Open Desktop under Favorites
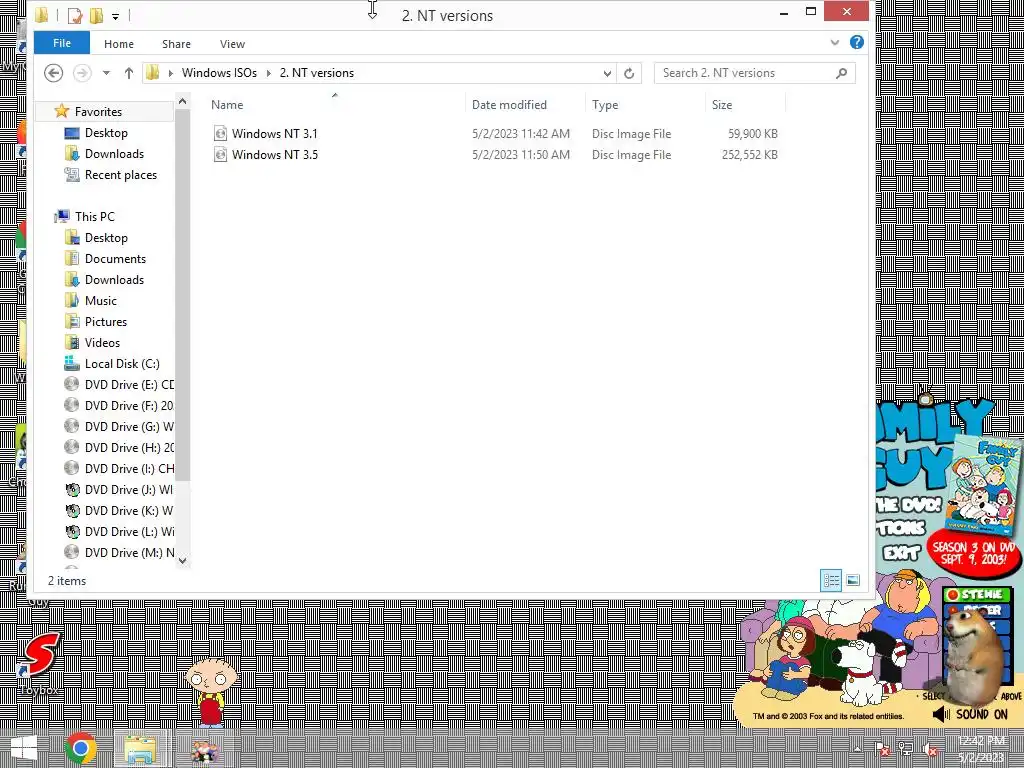Viewport: 1024px width, 768px height. [x=106, y=133]
